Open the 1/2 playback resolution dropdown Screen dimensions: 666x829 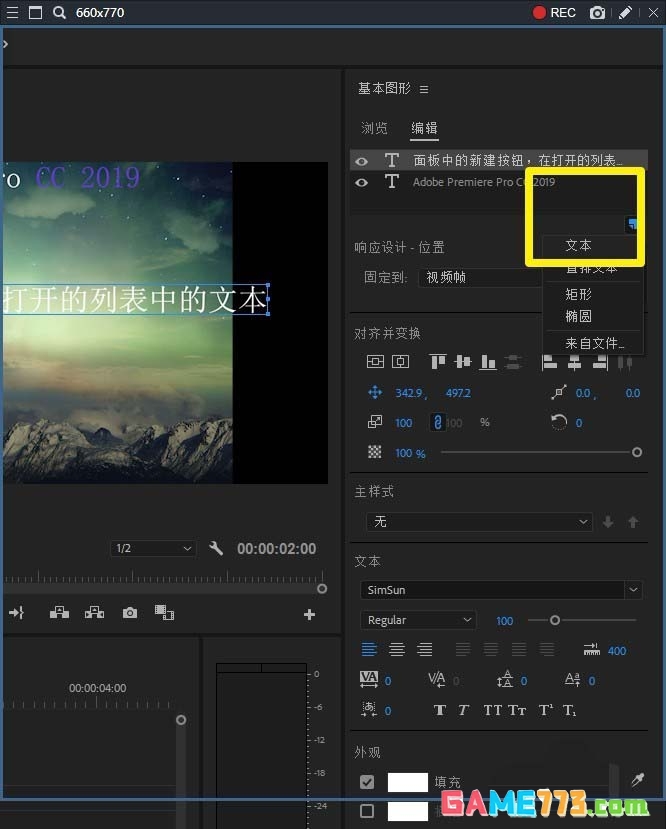point(153,548)
